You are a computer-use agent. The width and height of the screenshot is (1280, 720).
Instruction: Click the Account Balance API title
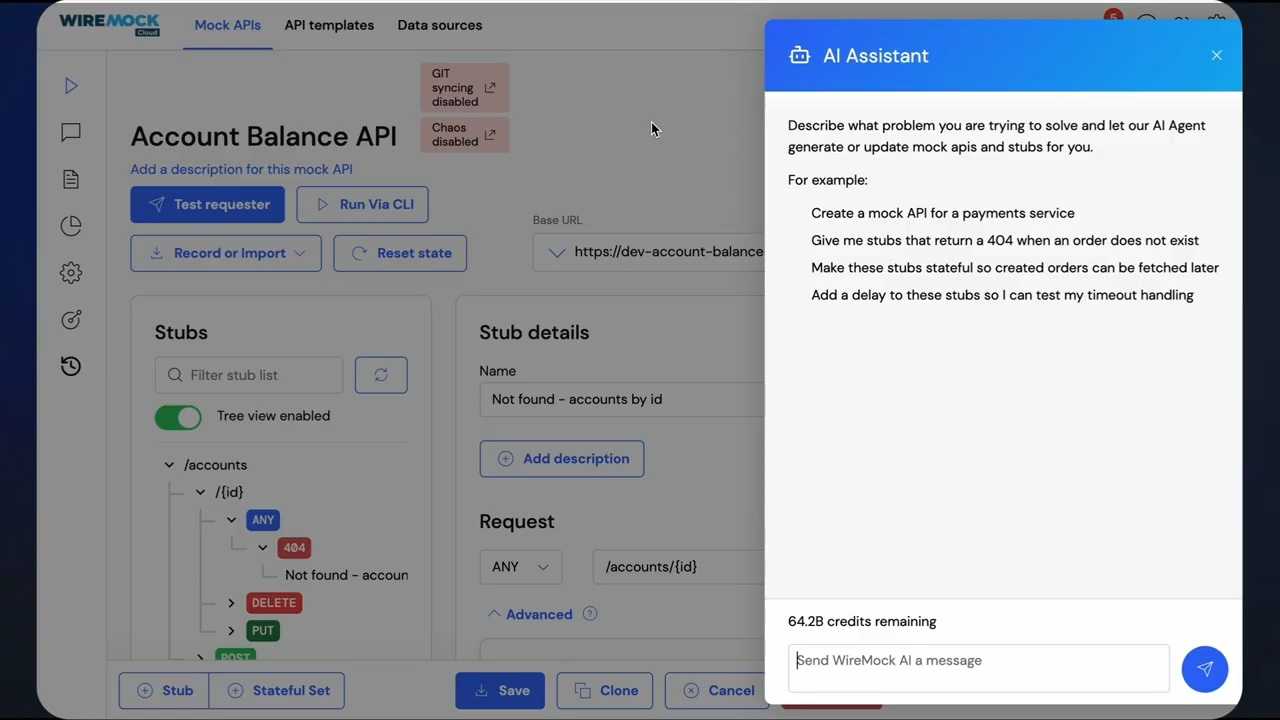(264, 136)
